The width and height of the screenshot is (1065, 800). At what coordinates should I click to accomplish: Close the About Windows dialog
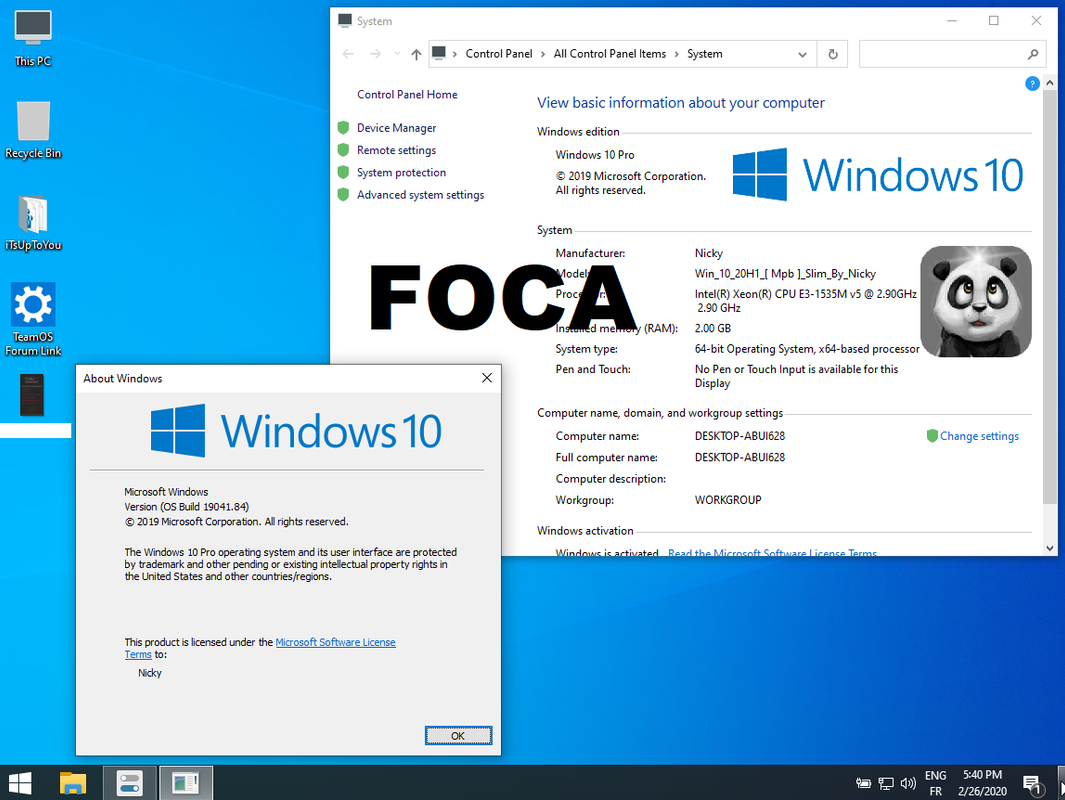tap(486, 378)
